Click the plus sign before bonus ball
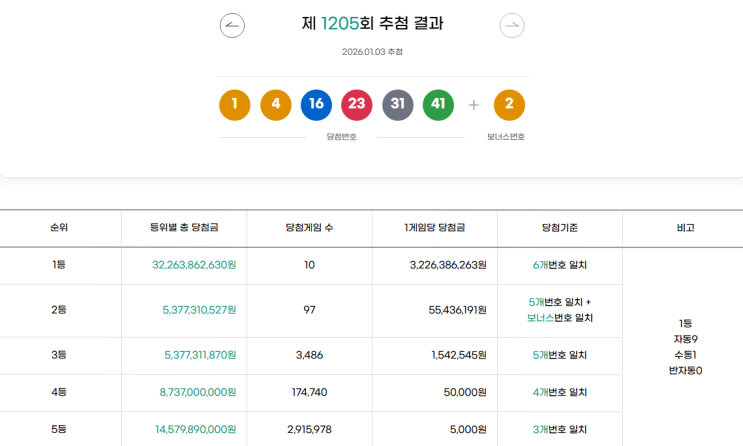Image resolution: width=743 pixels, height=446 pixels. pyautogui.click(x=473, y=105)
